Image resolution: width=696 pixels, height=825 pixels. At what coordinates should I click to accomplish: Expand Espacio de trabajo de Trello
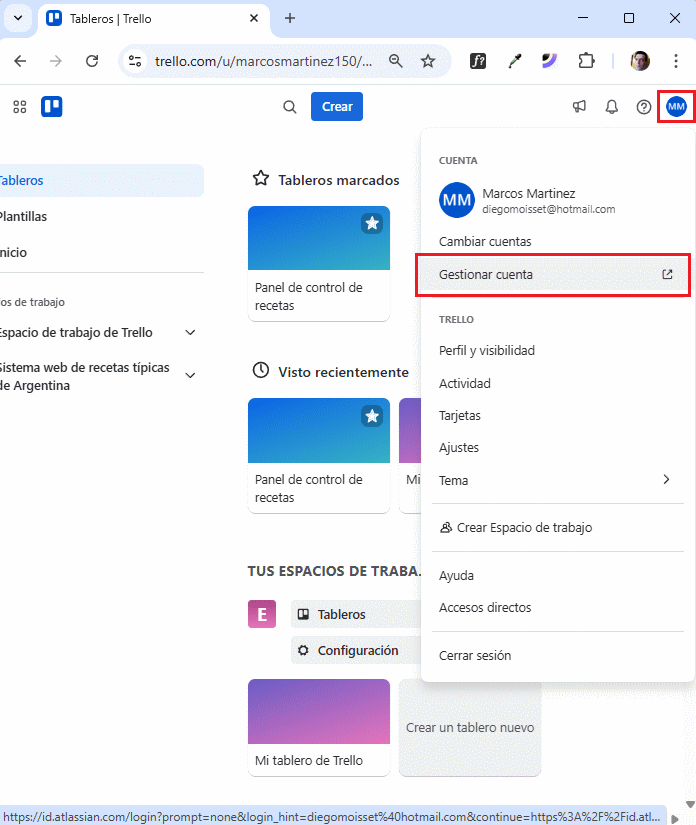point(190,333)
